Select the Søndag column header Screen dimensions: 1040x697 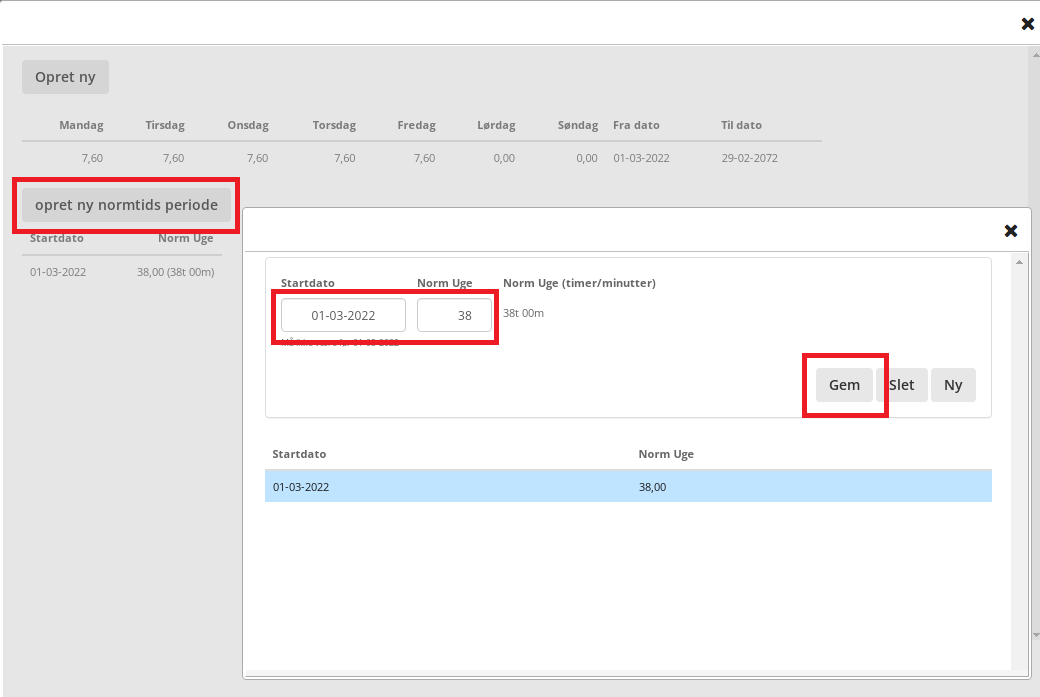pos(578,125)
